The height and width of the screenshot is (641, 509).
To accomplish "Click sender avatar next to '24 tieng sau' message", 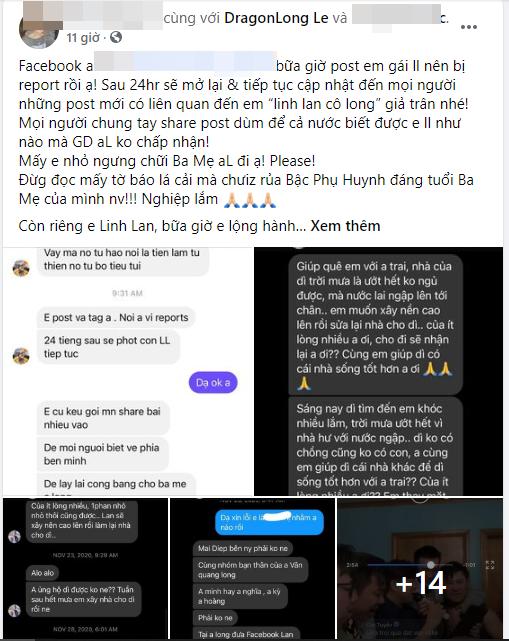I will pos(21,356).
